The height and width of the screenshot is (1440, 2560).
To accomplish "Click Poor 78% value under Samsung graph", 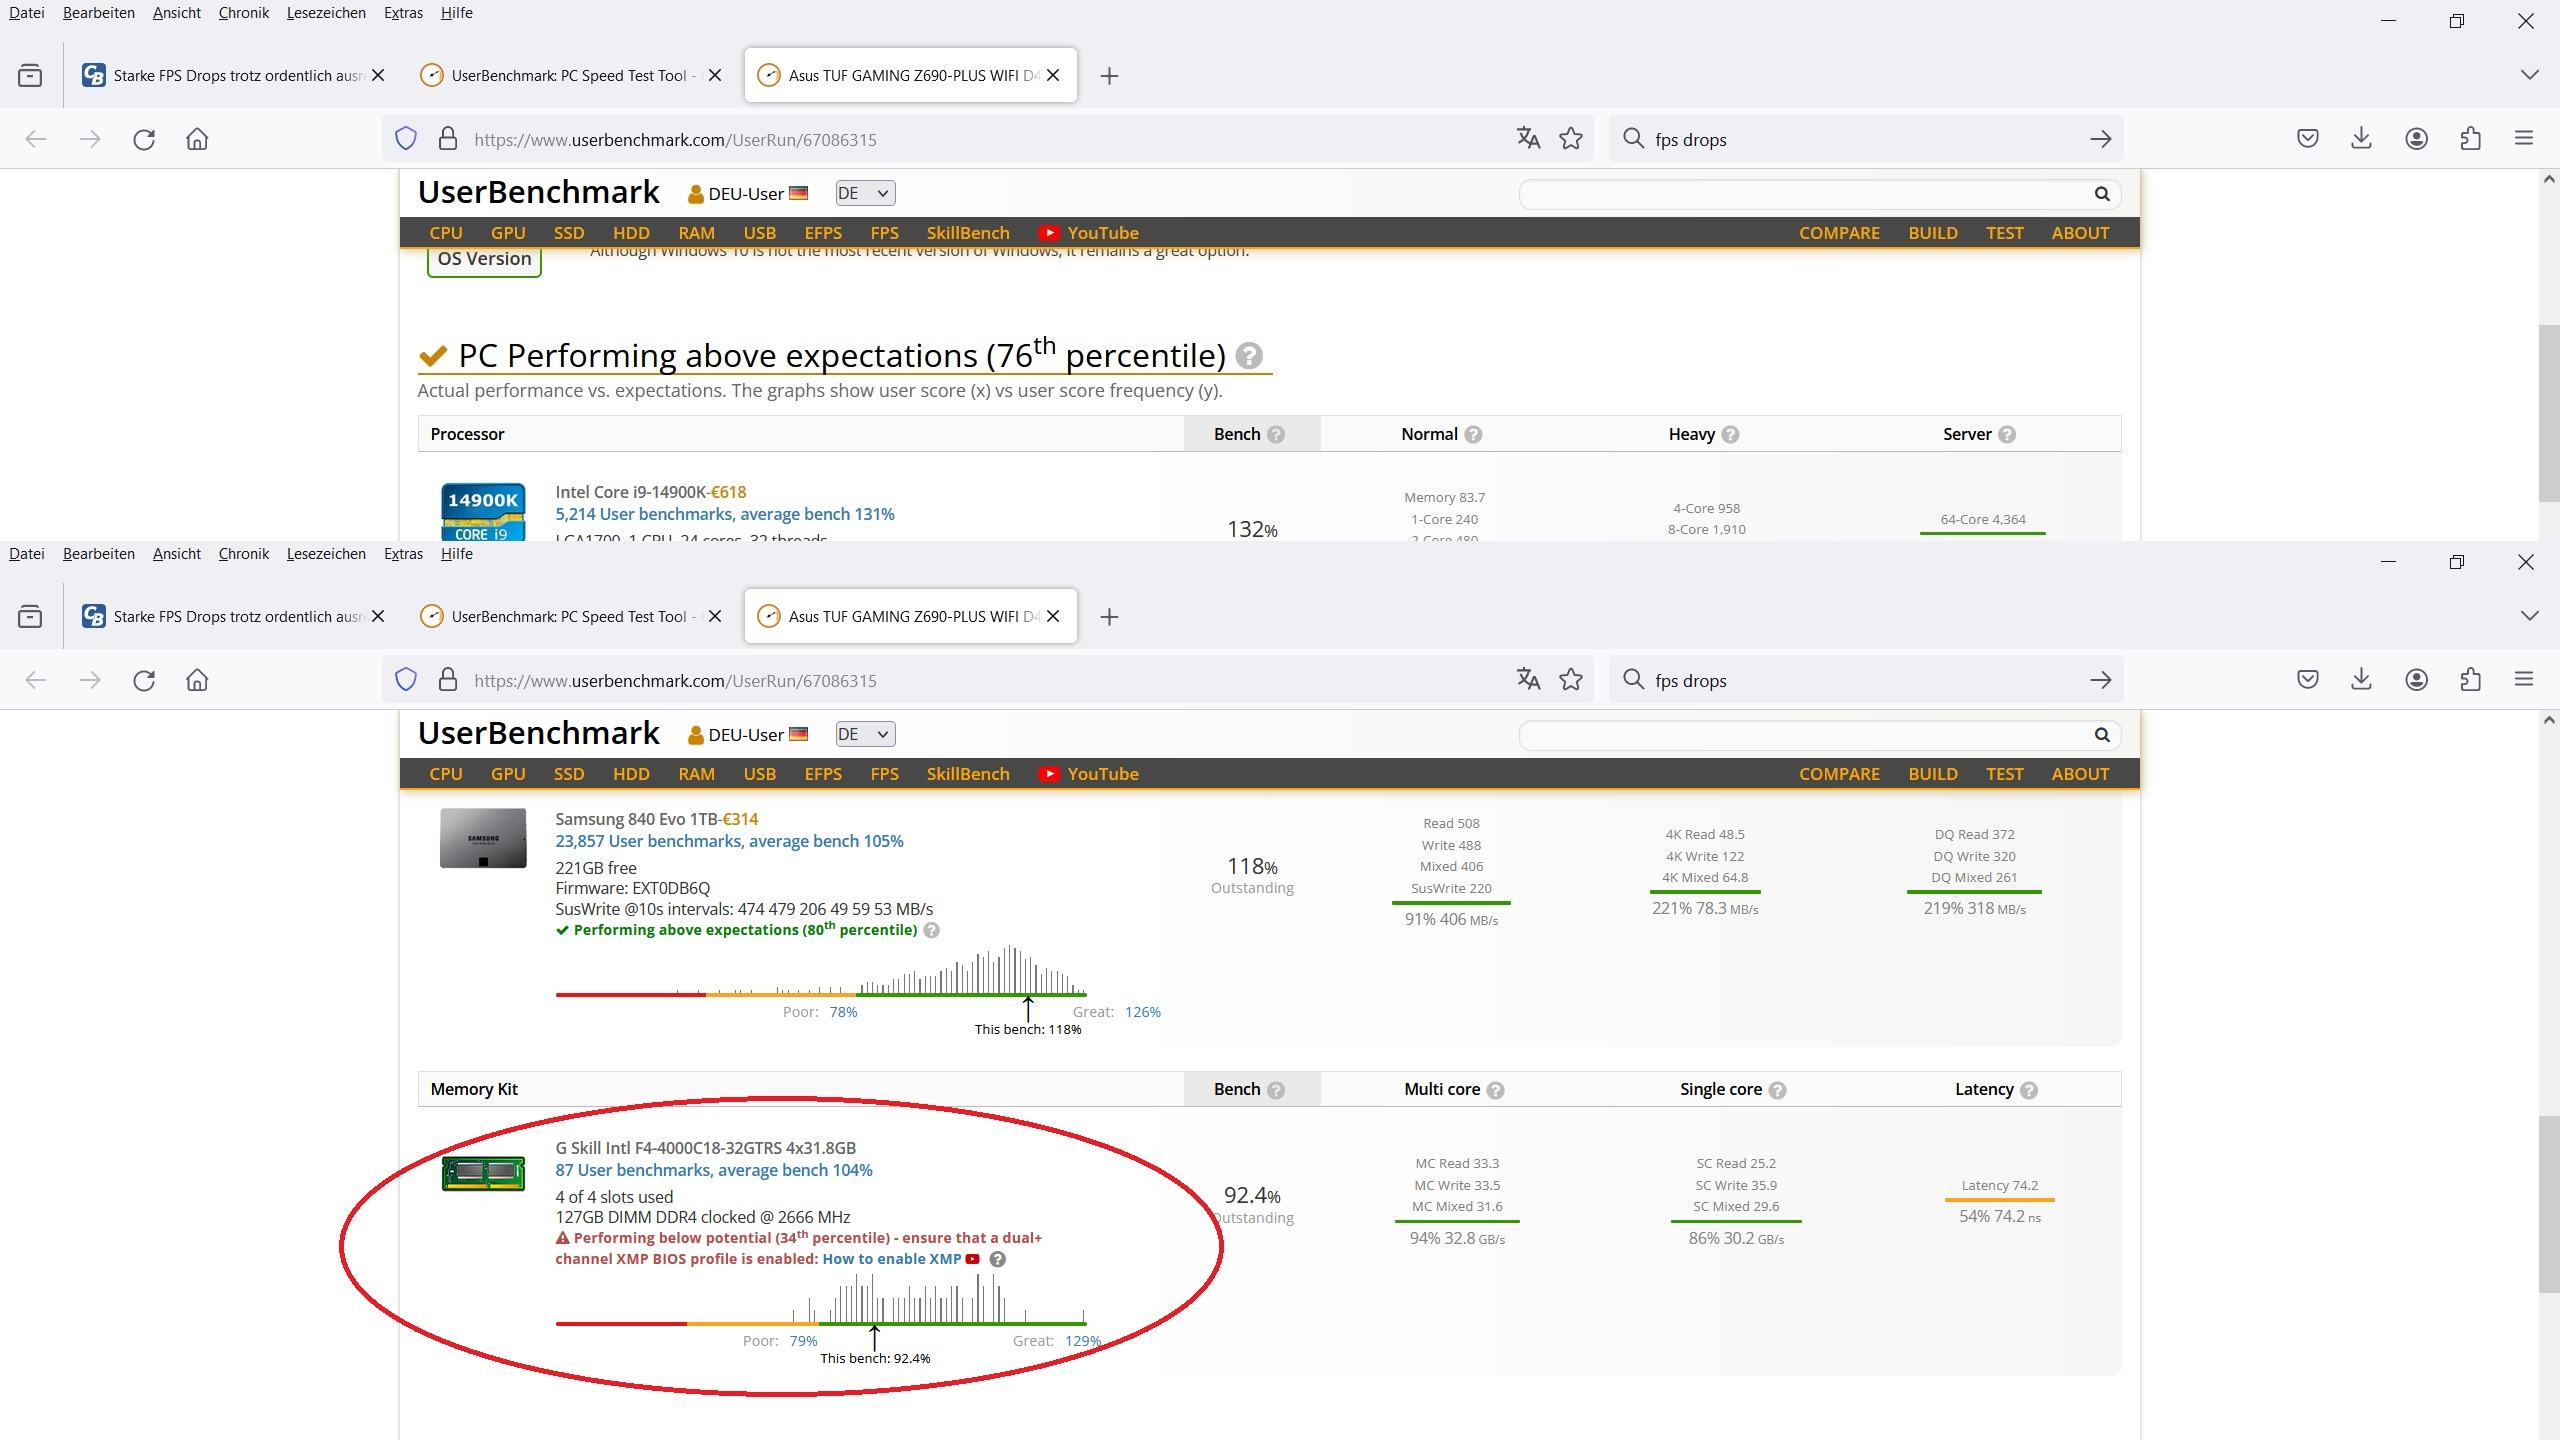I will point(843,1012).
